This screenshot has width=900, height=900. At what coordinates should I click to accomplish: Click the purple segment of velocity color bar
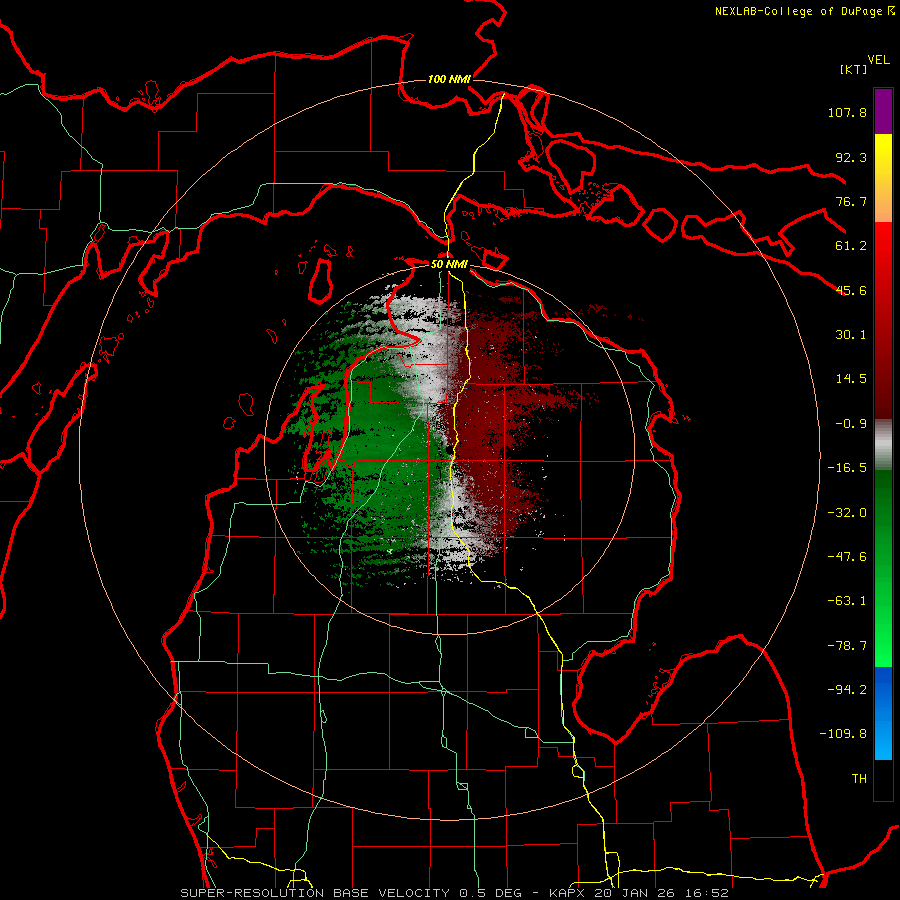point(883,111)
